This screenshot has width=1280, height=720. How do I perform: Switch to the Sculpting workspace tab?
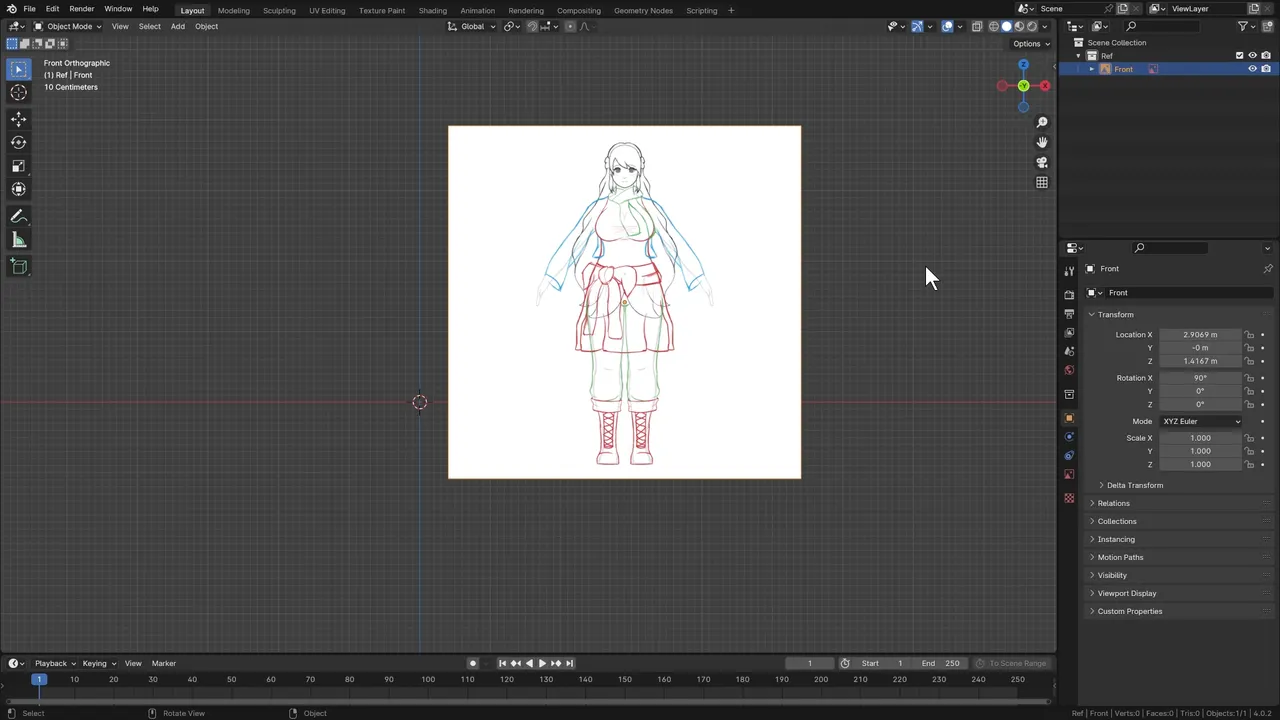(279, 10)
